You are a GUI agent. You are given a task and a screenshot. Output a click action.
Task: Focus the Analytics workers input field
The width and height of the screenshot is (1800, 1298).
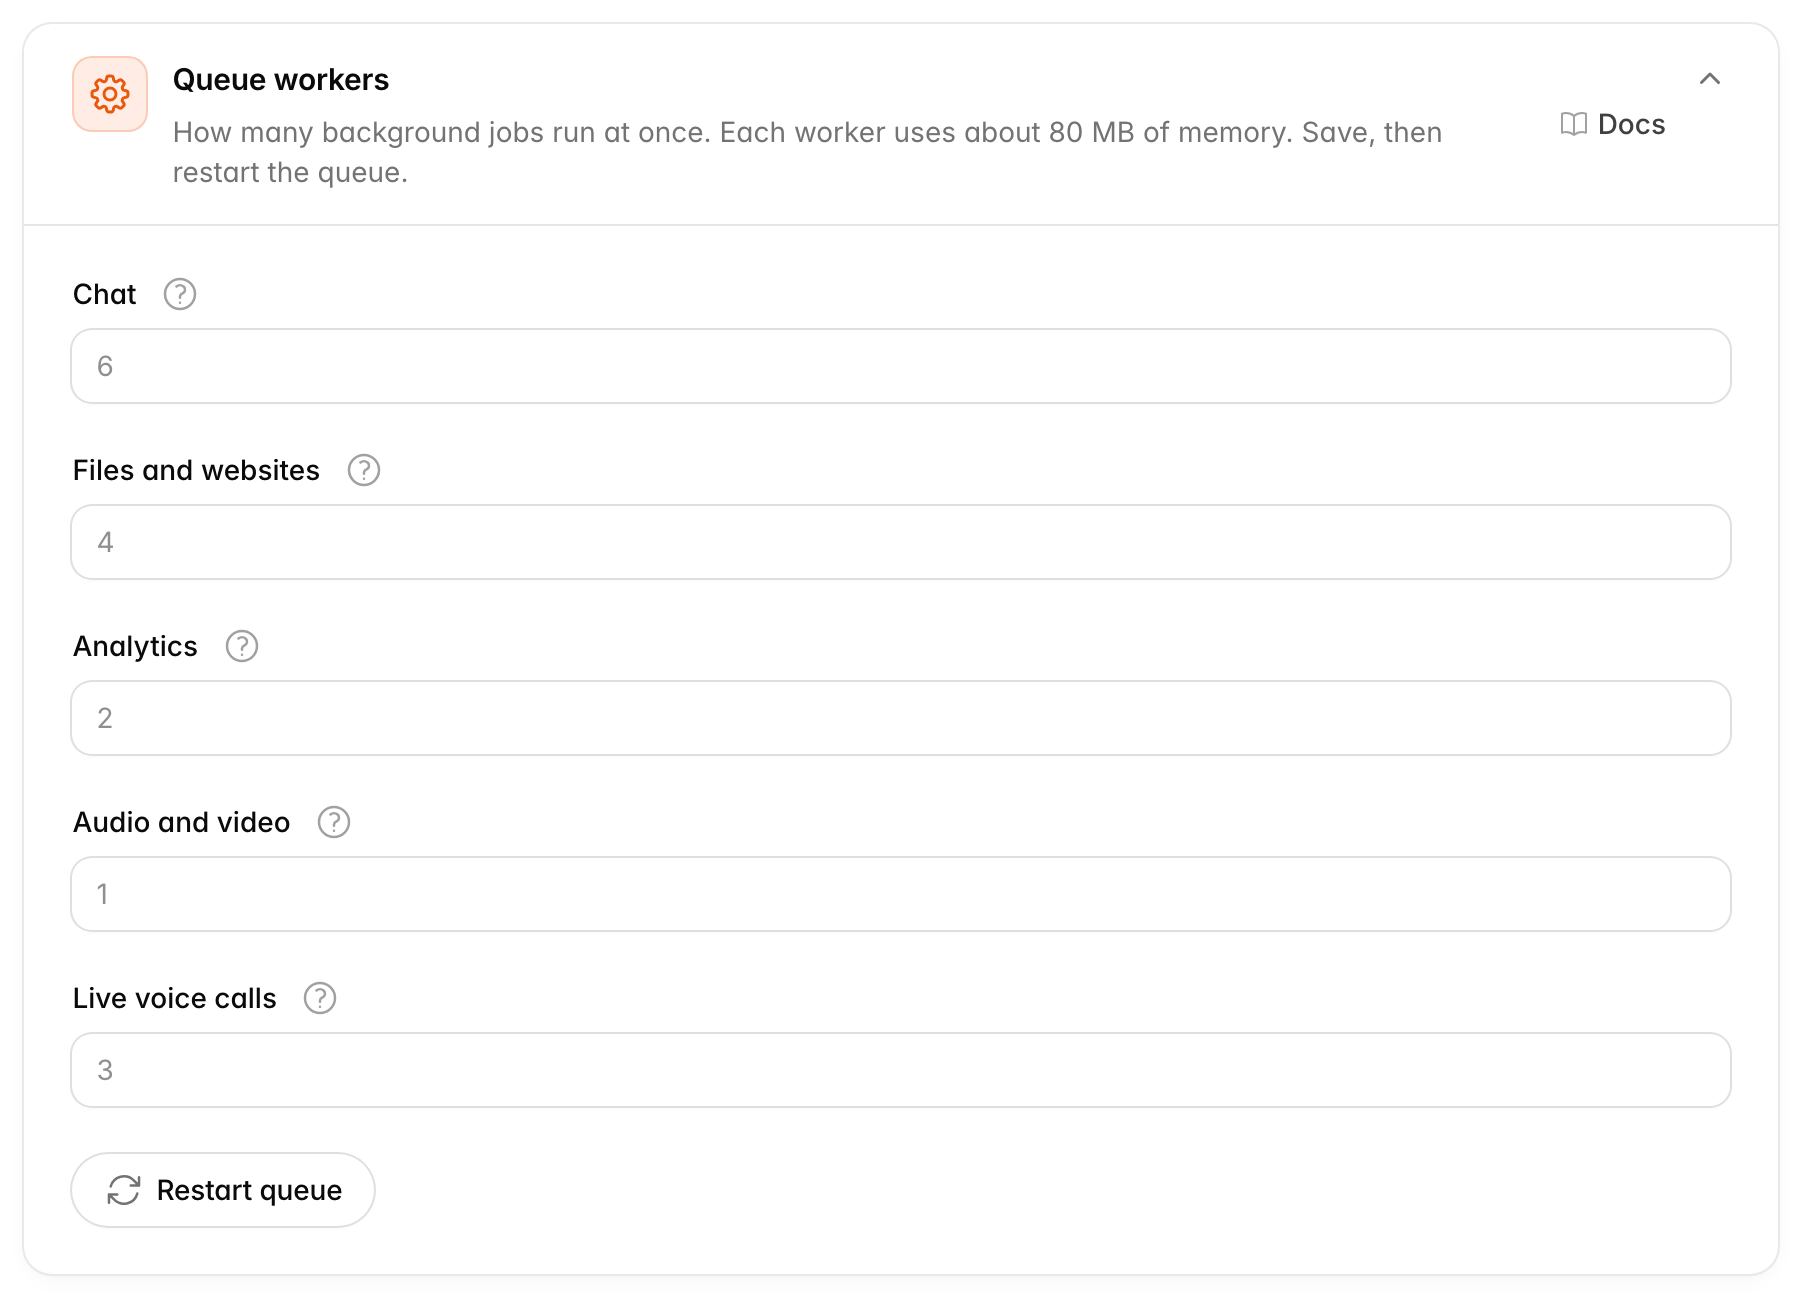(901, 718)
